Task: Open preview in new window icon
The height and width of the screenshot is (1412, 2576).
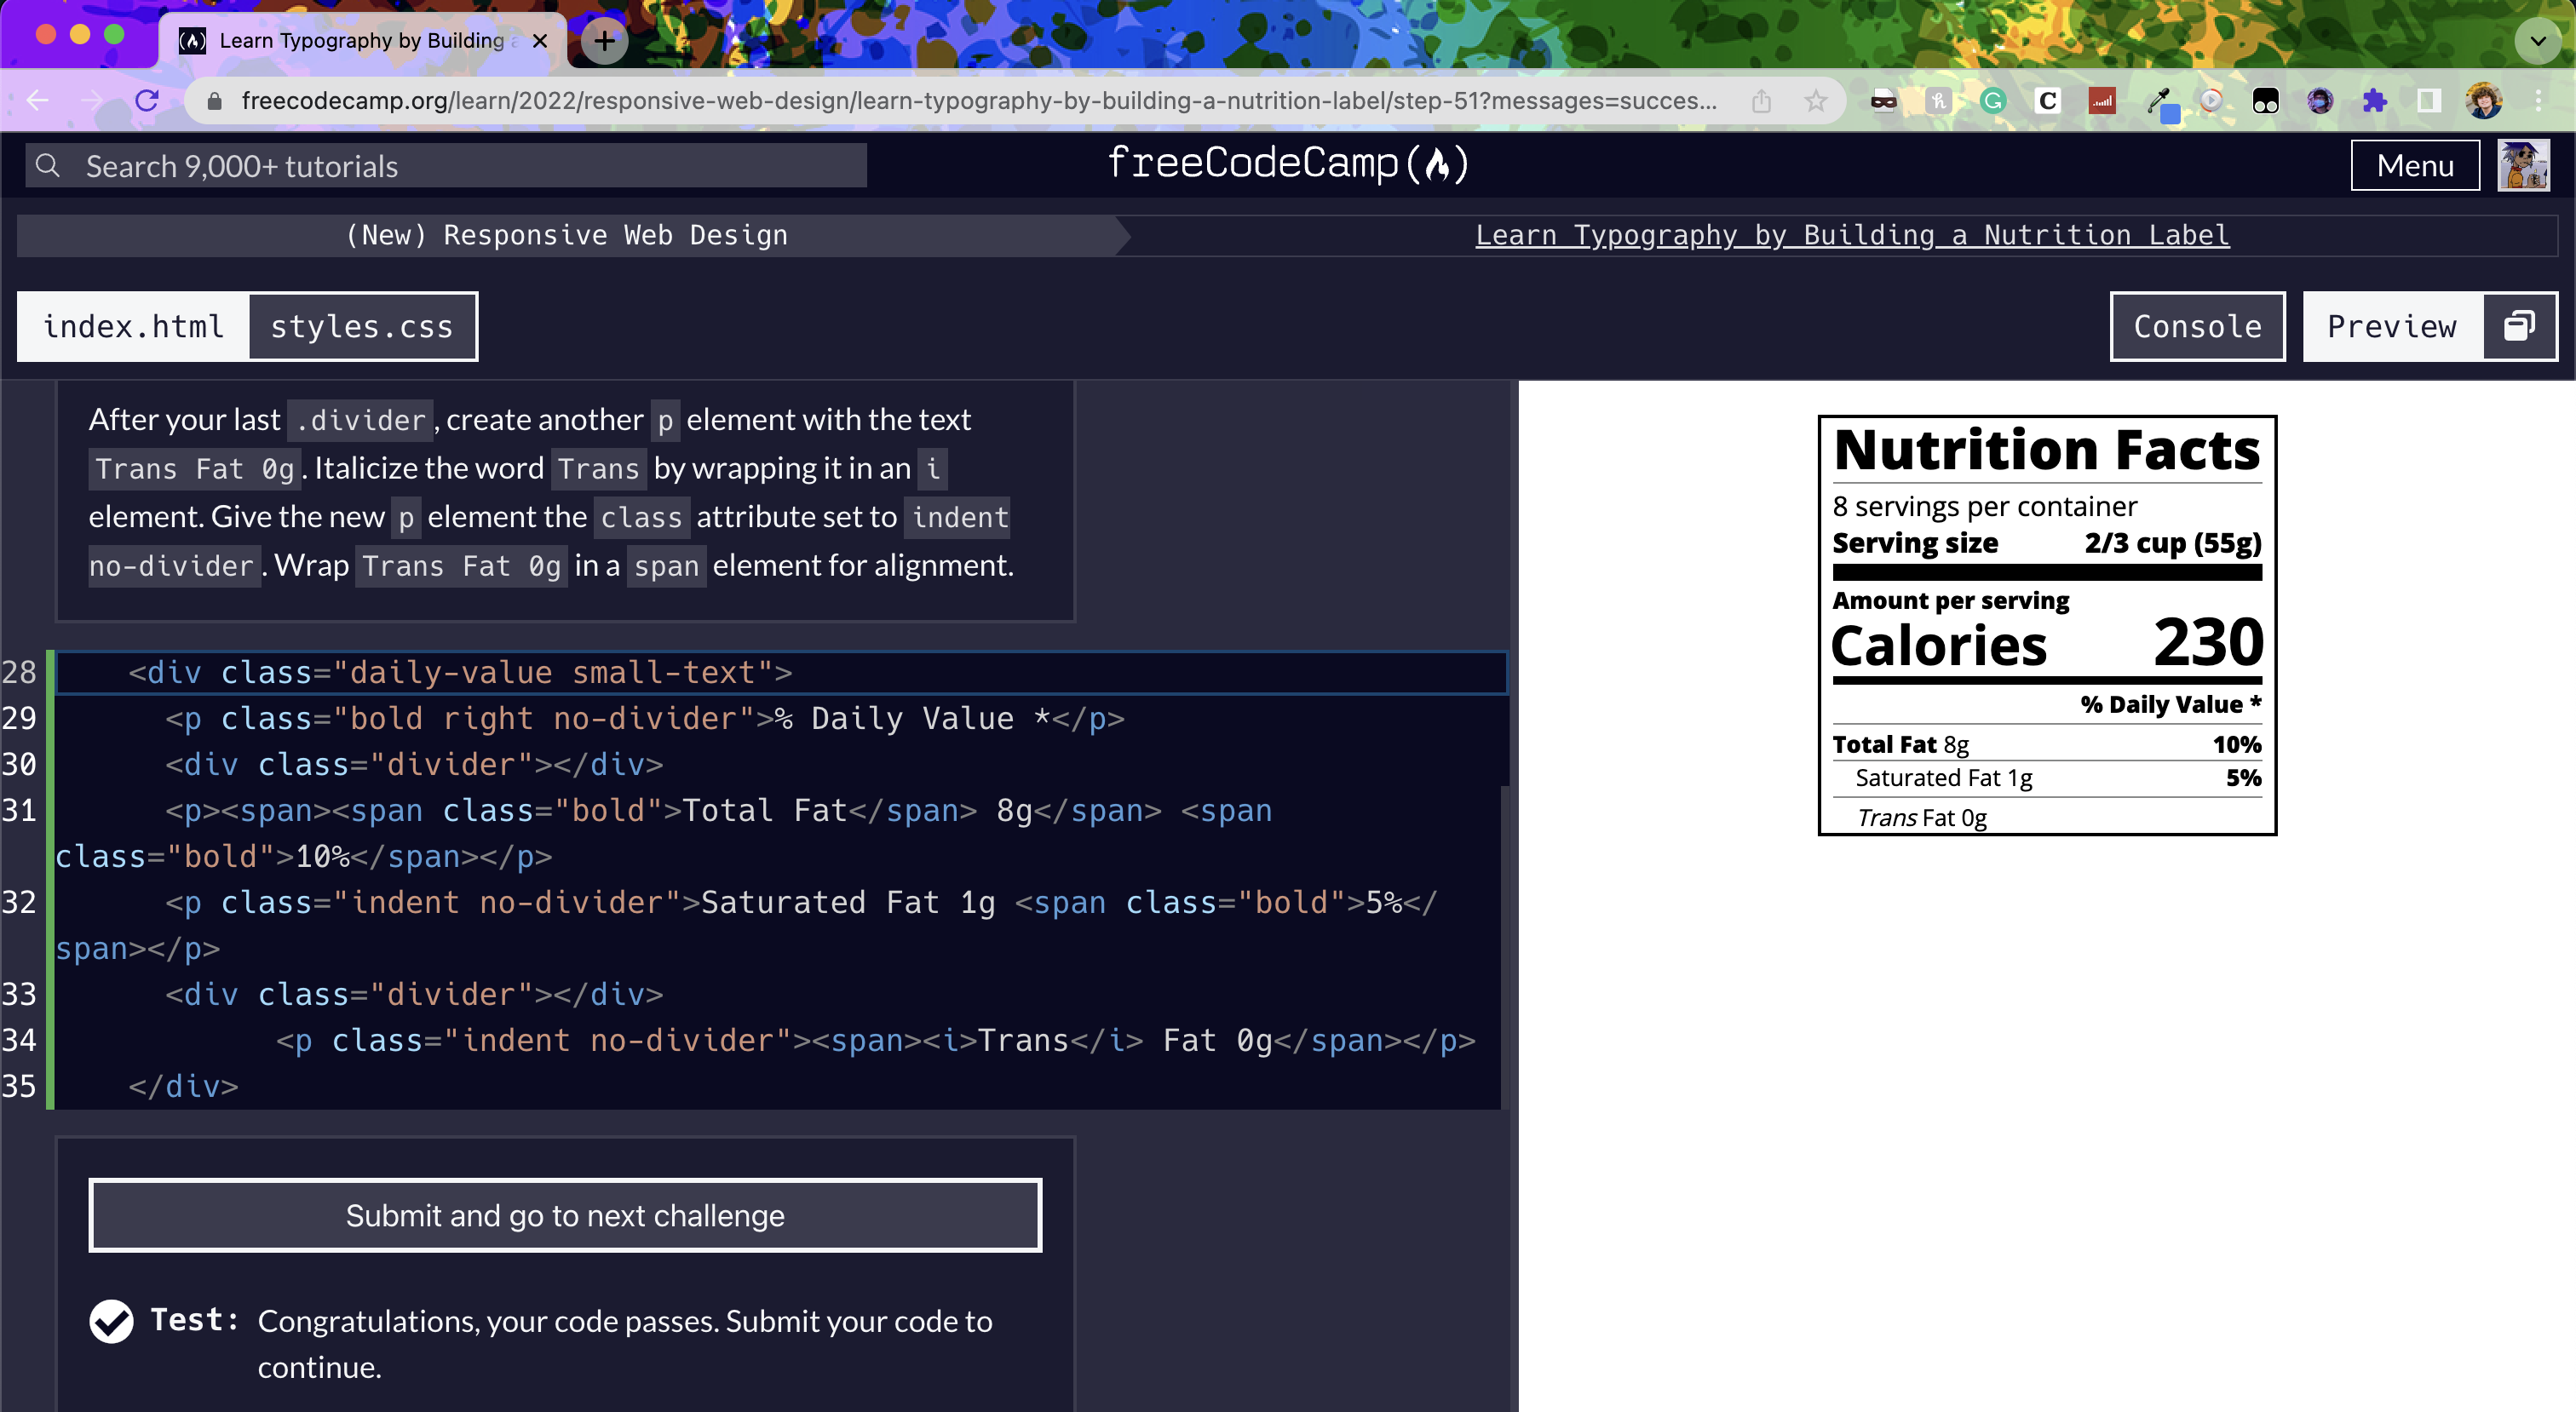Action: pos(2519,326)
